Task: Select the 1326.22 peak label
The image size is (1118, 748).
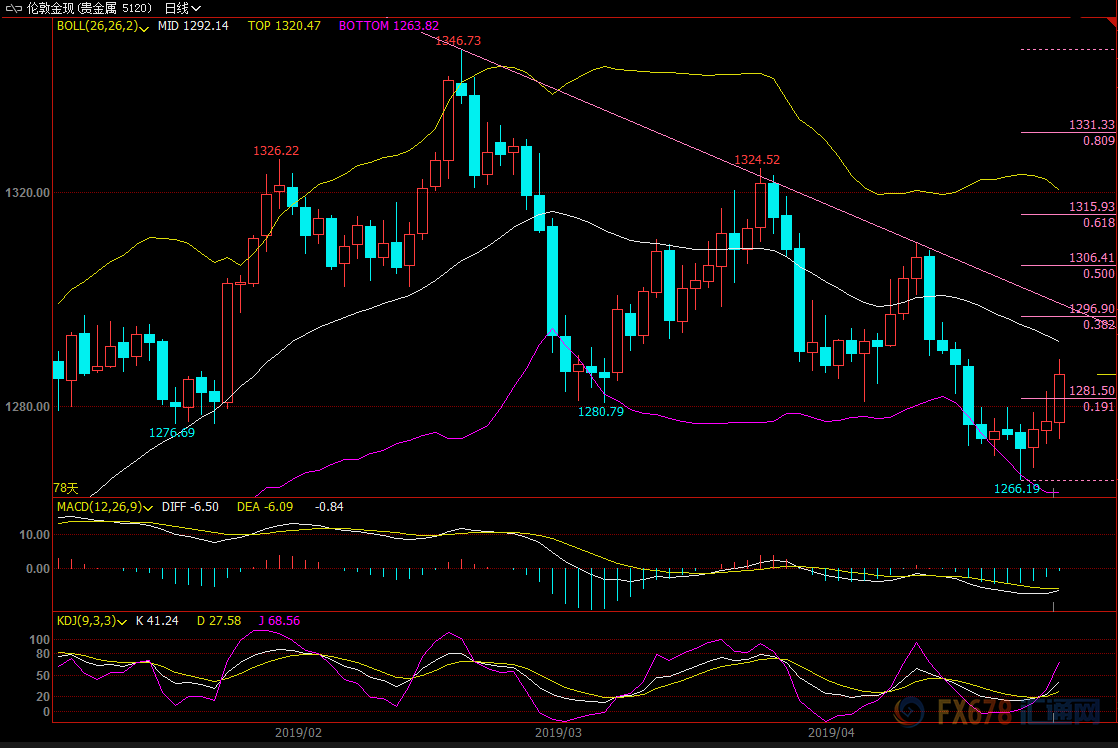Action: 276,151
